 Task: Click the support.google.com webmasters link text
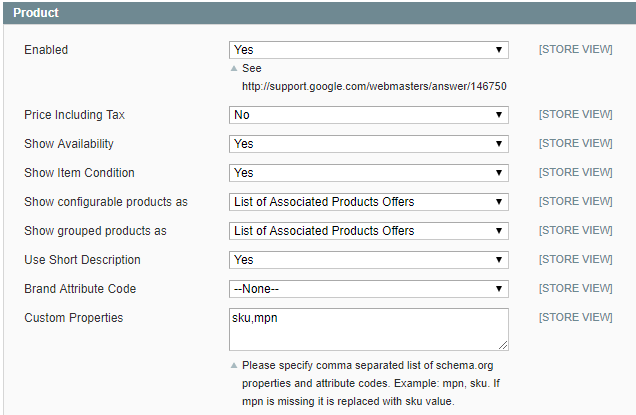[x=373, y=86]
